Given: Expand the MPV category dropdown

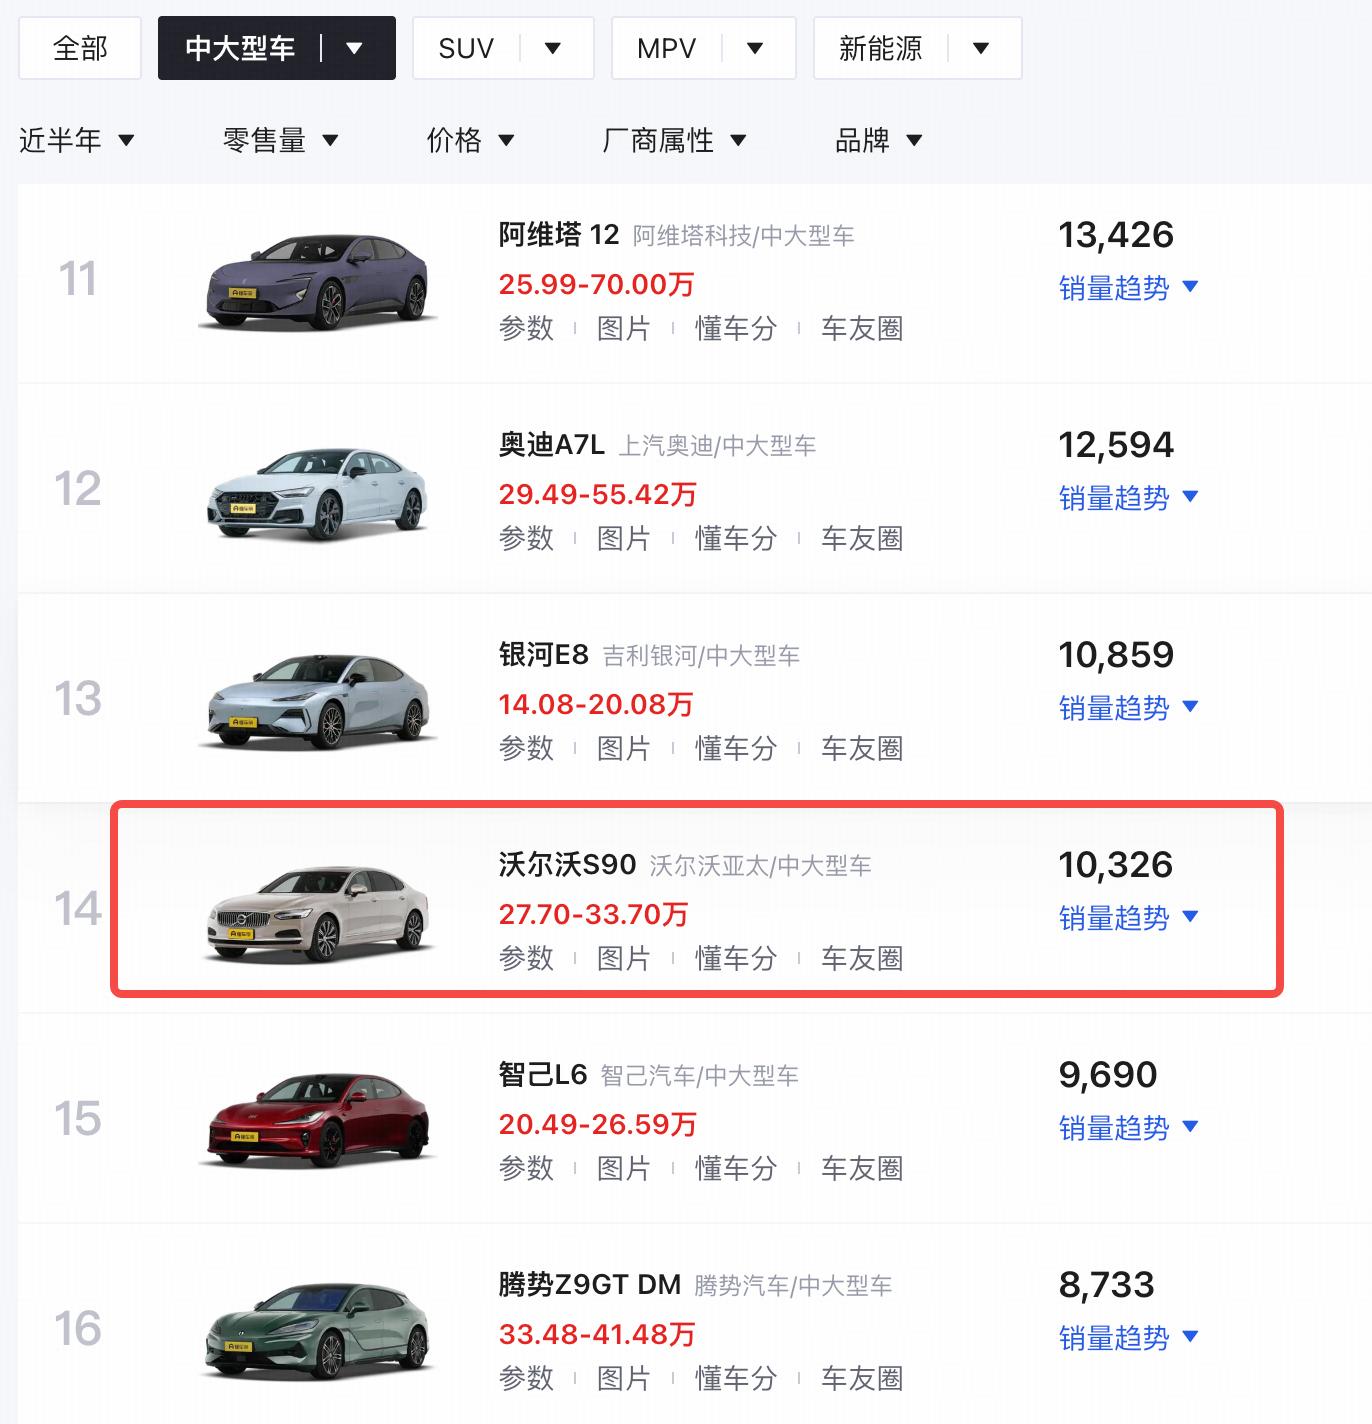Looking at the screenshot, I should pos(756,48).
